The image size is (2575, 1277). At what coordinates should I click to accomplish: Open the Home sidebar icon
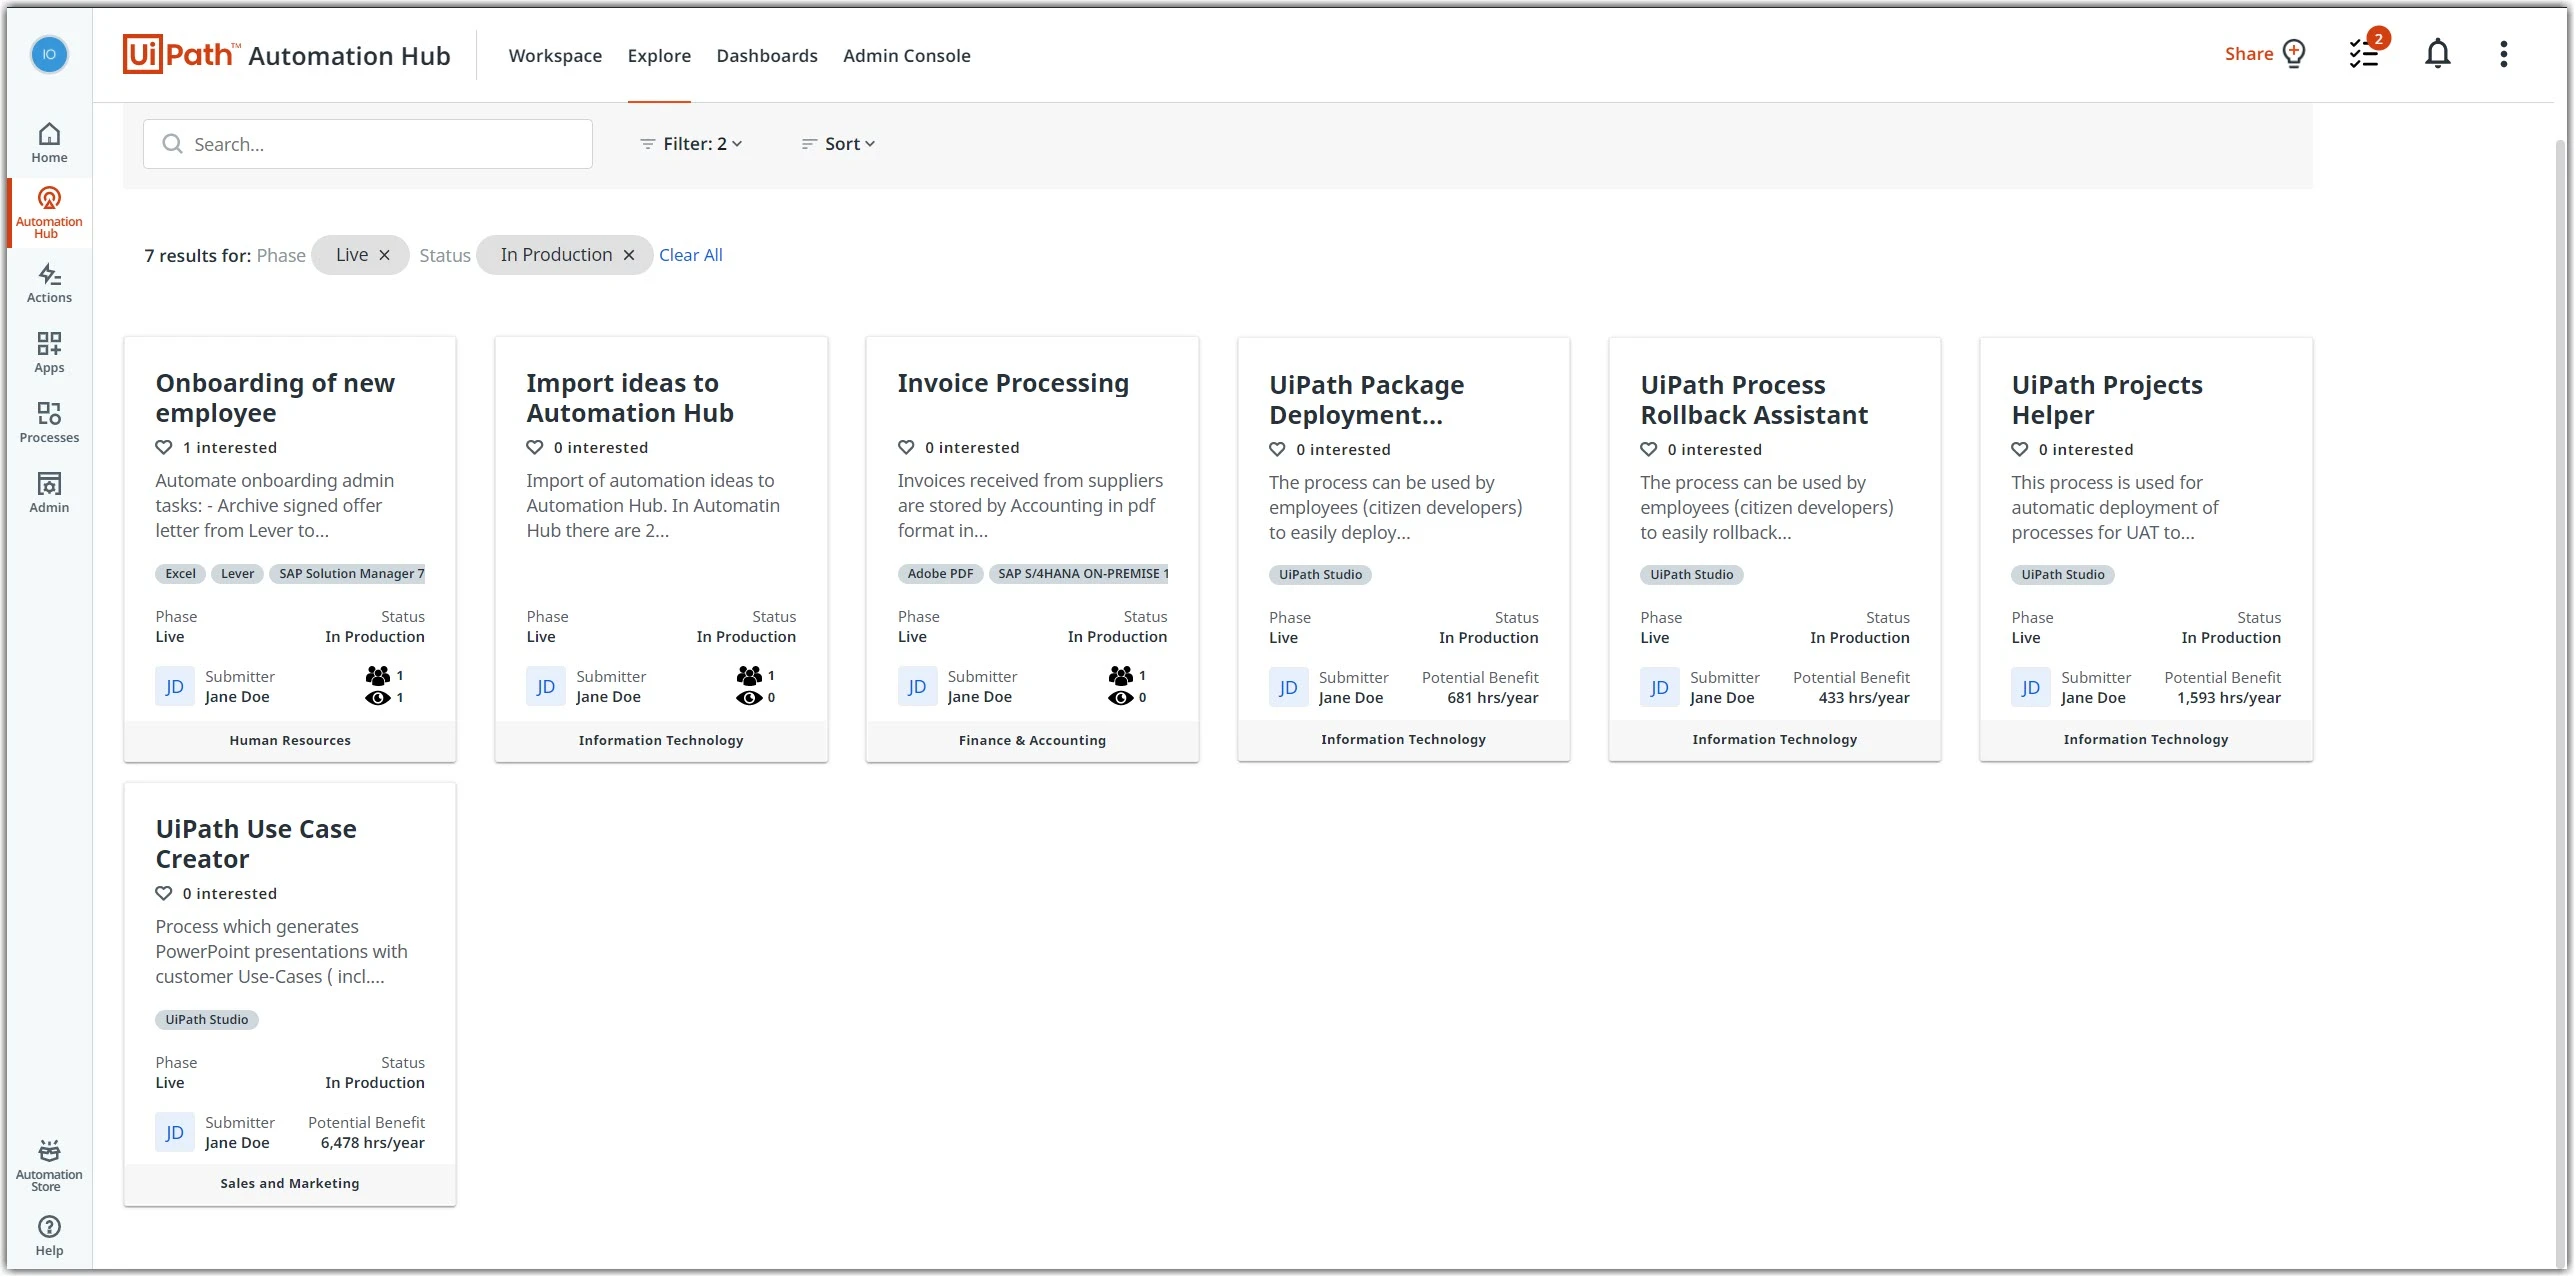(x=49, y=143)
